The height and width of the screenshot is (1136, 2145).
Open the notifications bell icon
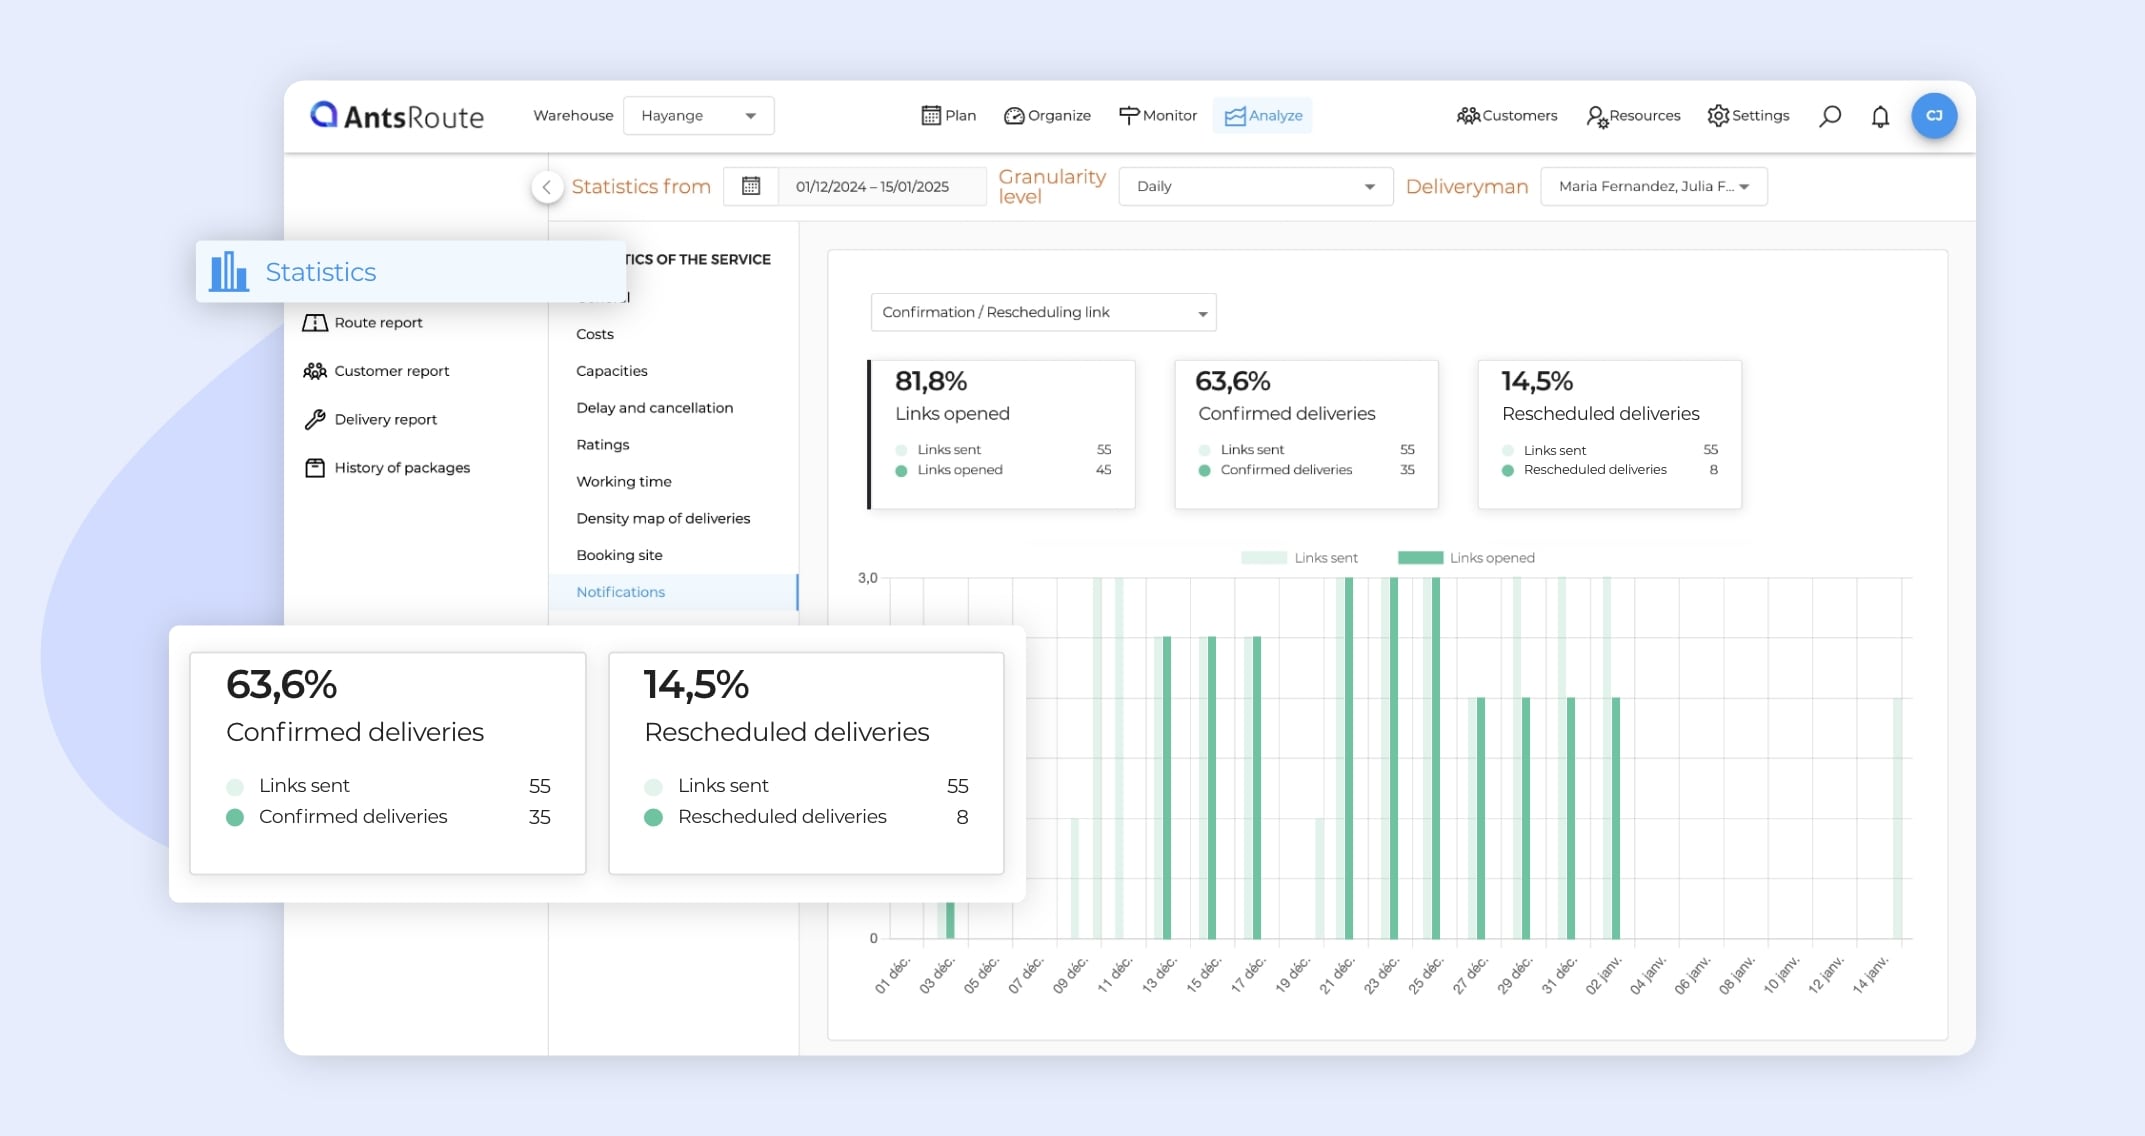click(1880, 116)
